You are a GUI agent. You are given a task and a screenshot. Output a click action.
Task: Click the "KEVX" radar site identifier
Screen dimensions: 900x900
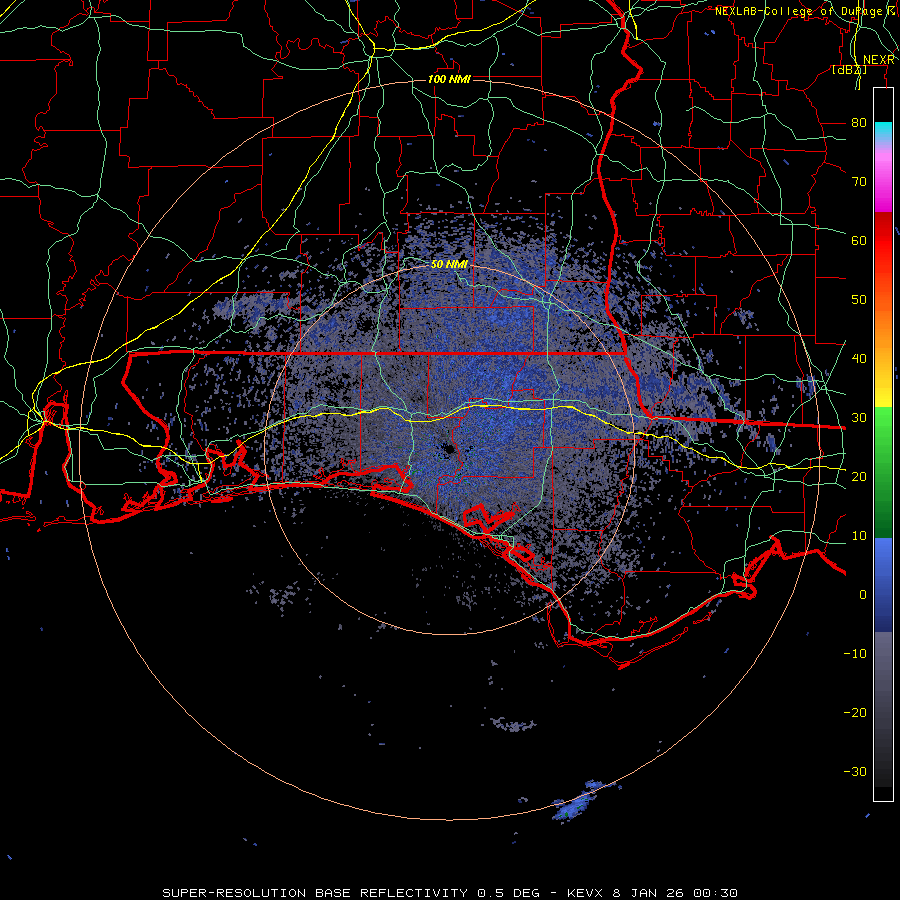coord(585,893)
